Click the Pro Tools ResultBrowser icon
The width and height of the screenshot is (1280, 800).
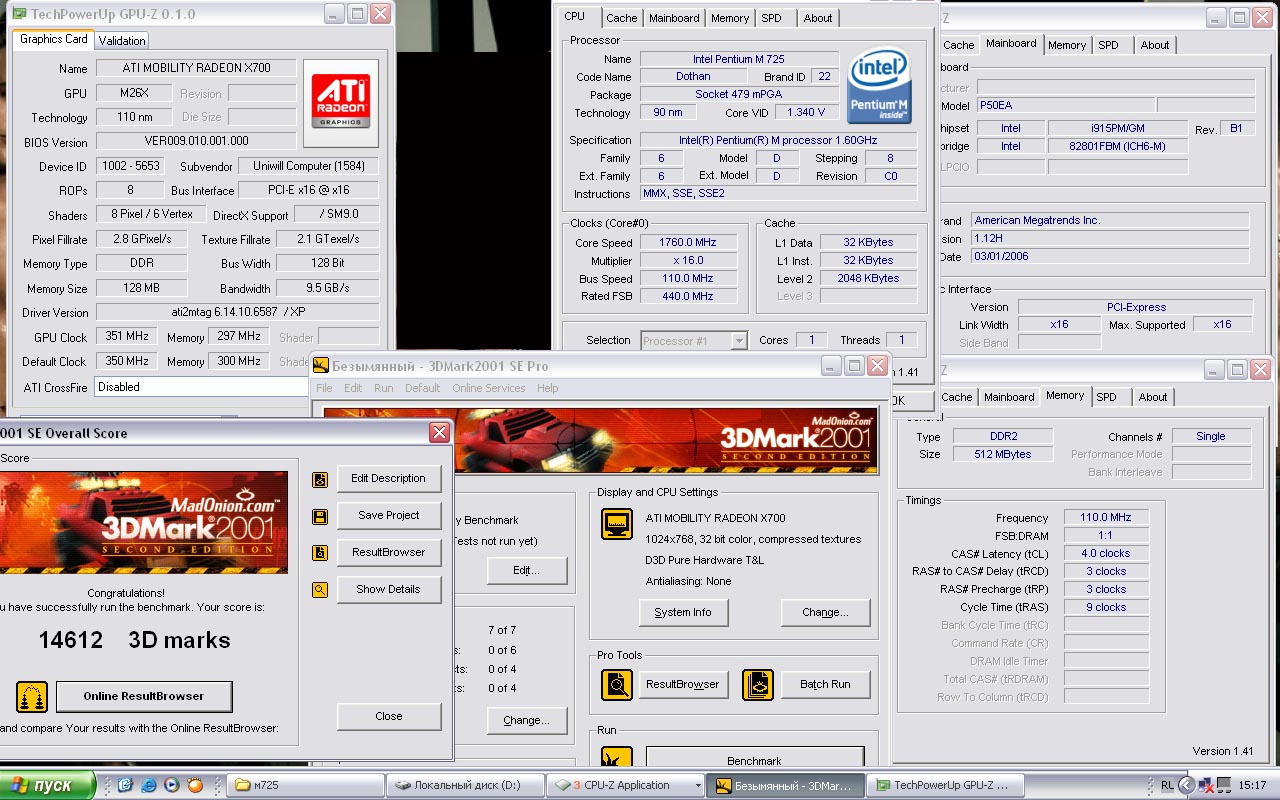tap(616, 685)
